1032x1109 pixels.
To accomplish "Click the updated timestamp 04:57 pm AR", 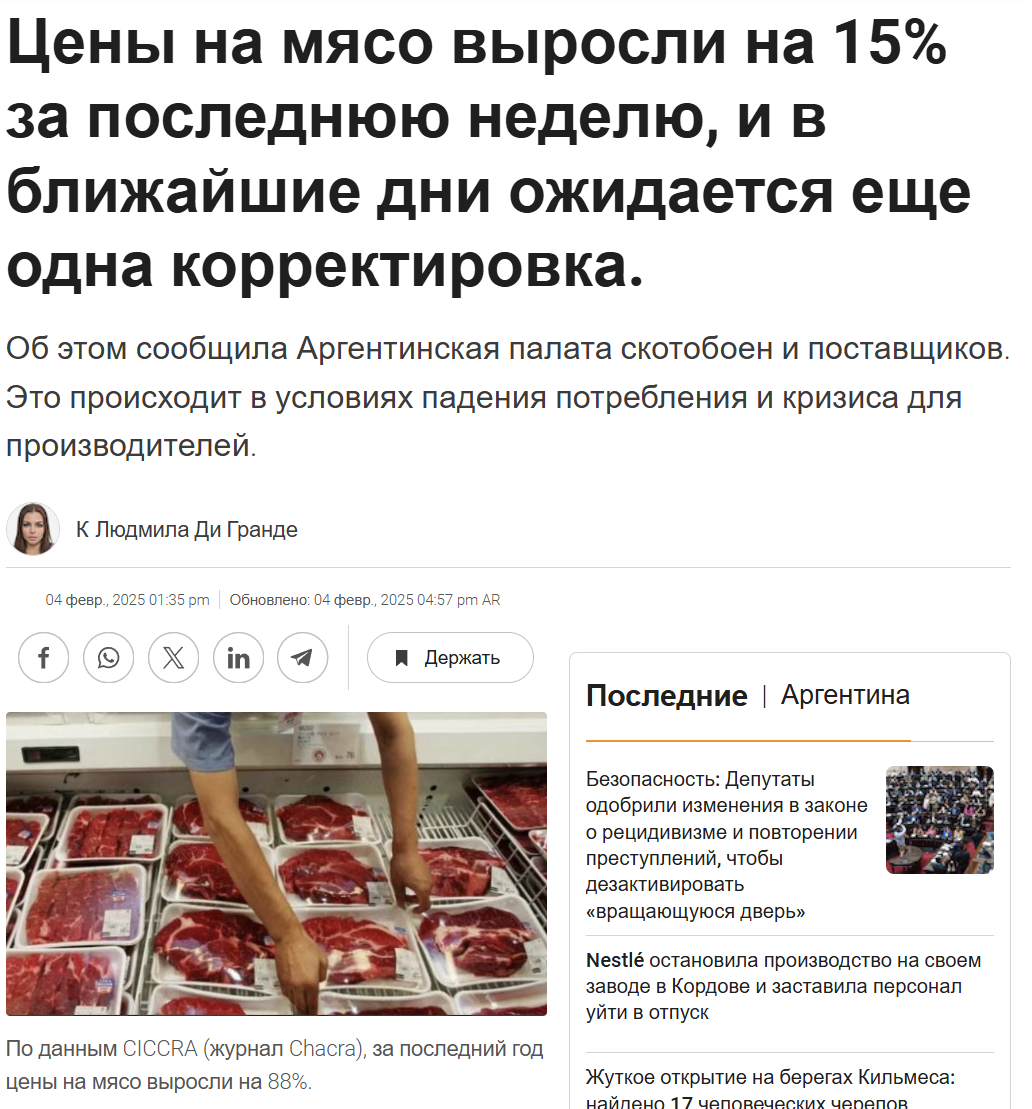I will (x=365, y=600).
